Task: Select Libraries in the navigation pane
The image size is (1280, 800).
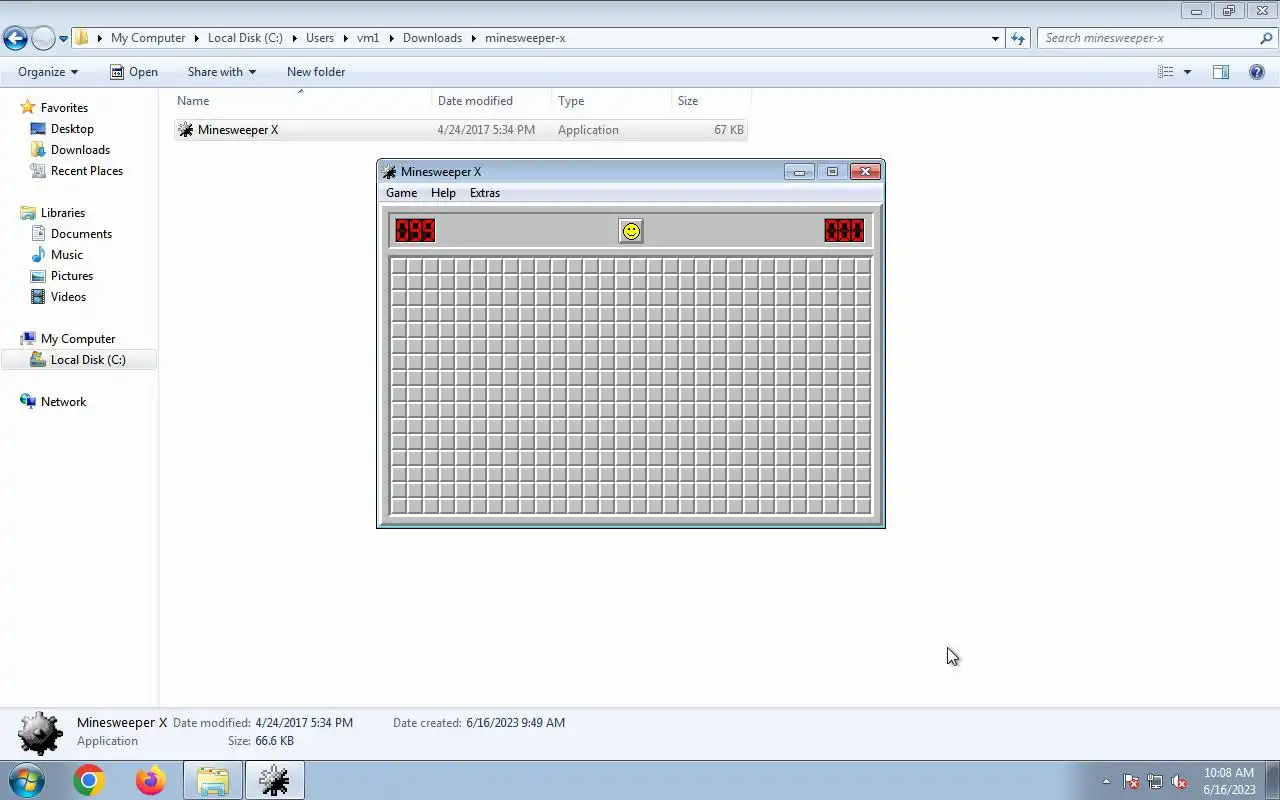Action: click(63, 213)
